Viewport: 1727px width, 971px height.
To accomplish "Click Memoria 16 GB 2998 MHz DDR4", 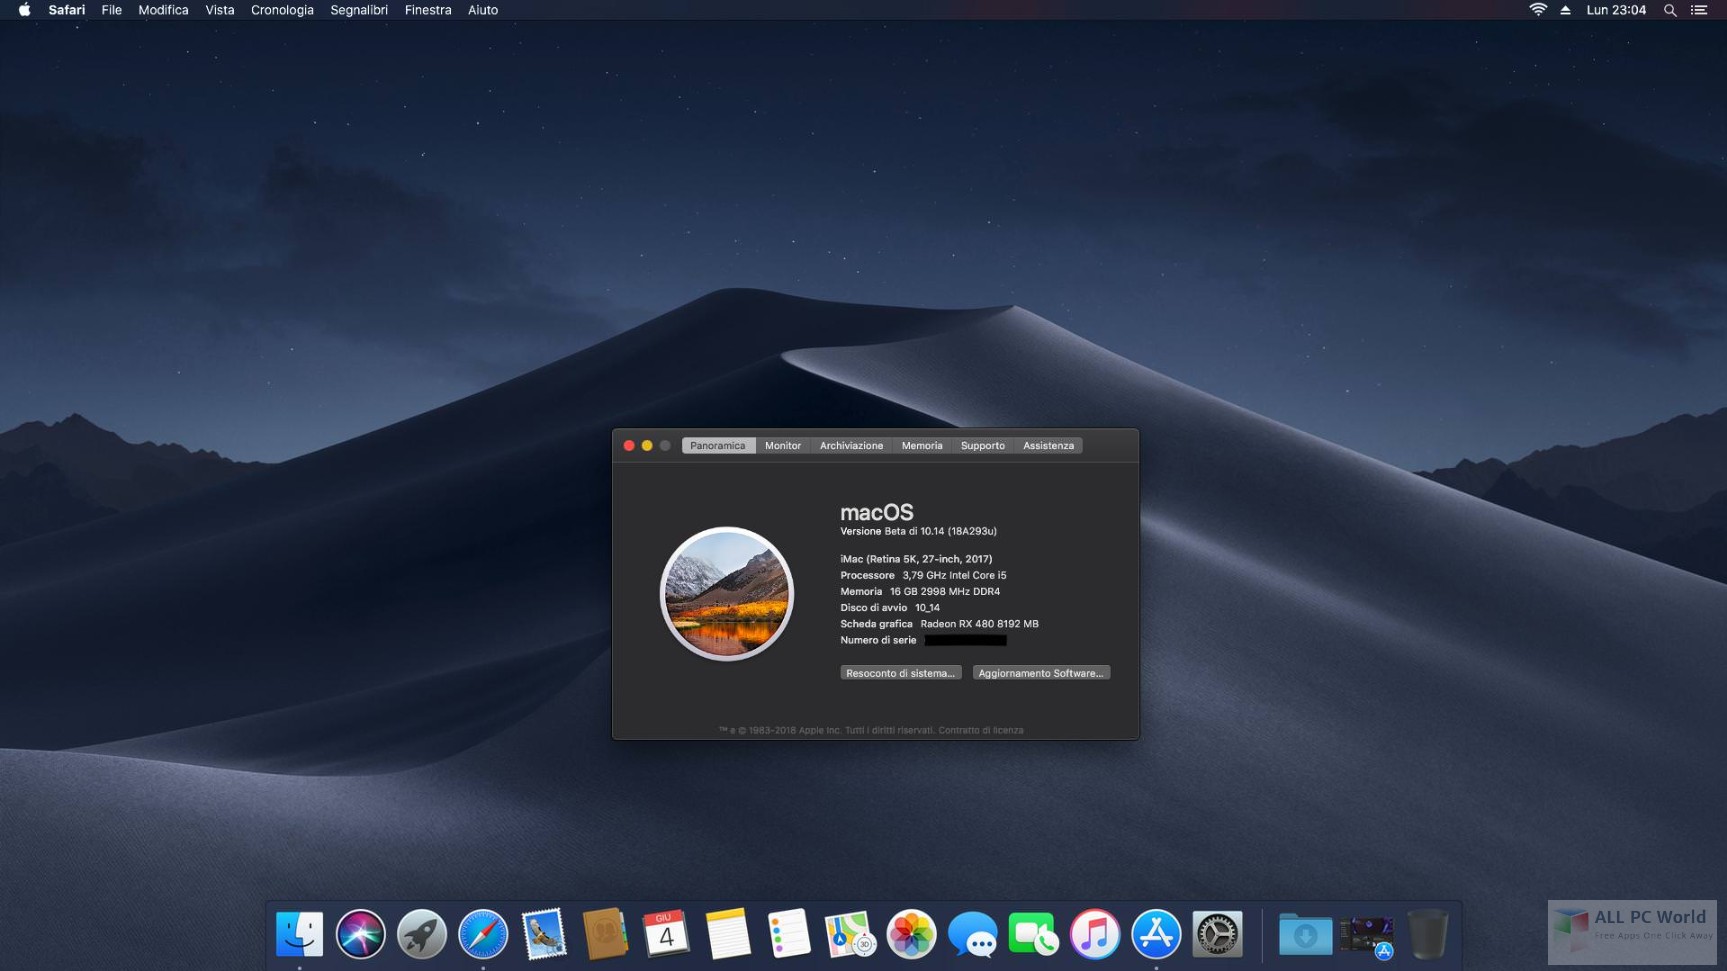I will coord(920,591).
